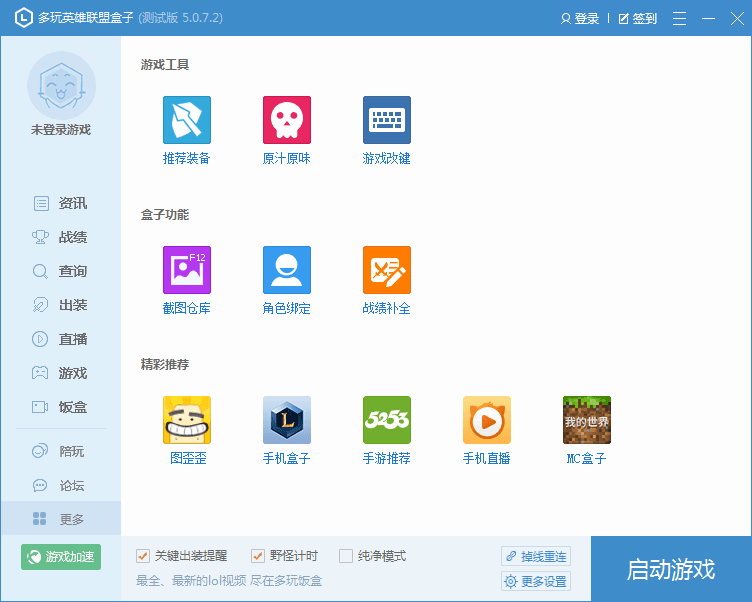Launch the 原汁原味 skull icon
Image resolution: width=752 pixels, height=602 pixels.
pos(287,120)
